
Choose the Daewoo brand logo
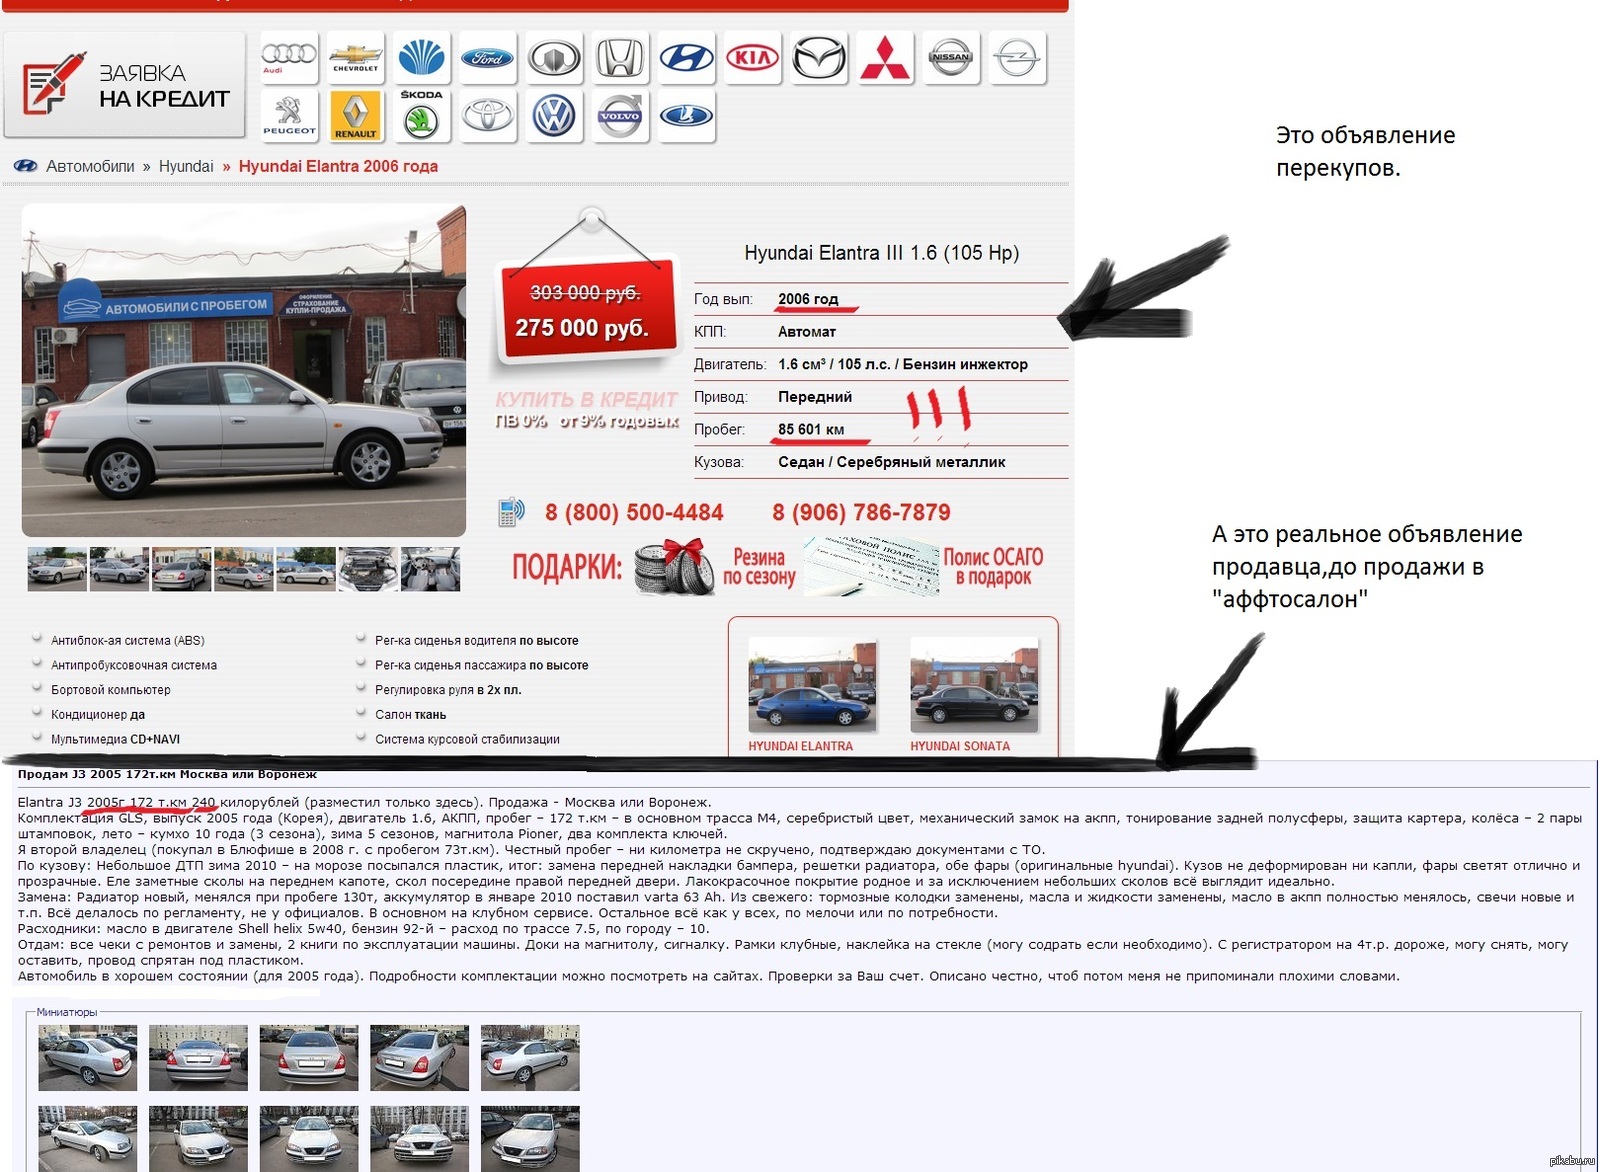tap(421, 58)
